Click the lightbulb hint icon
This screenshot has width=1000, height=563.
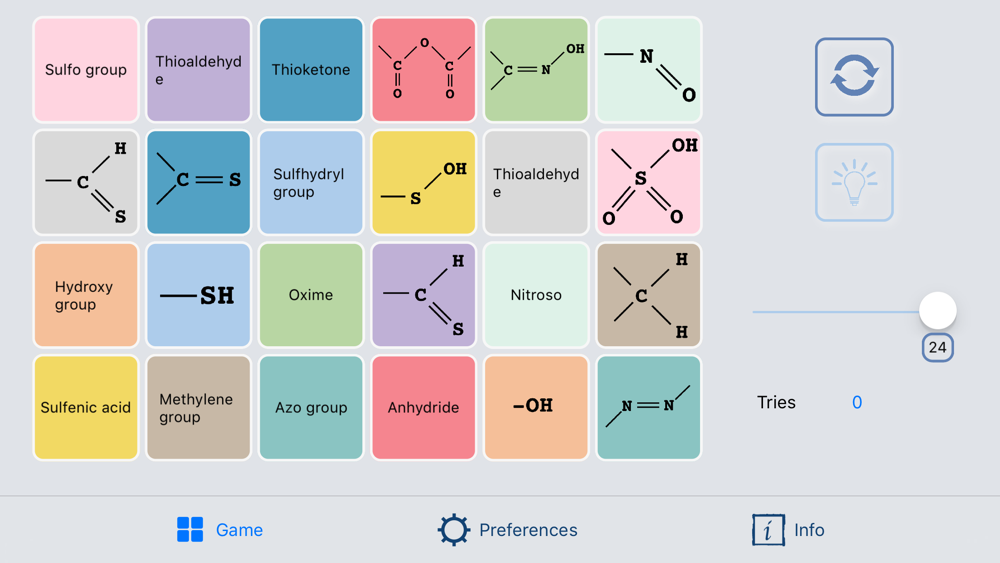(854, 182)
